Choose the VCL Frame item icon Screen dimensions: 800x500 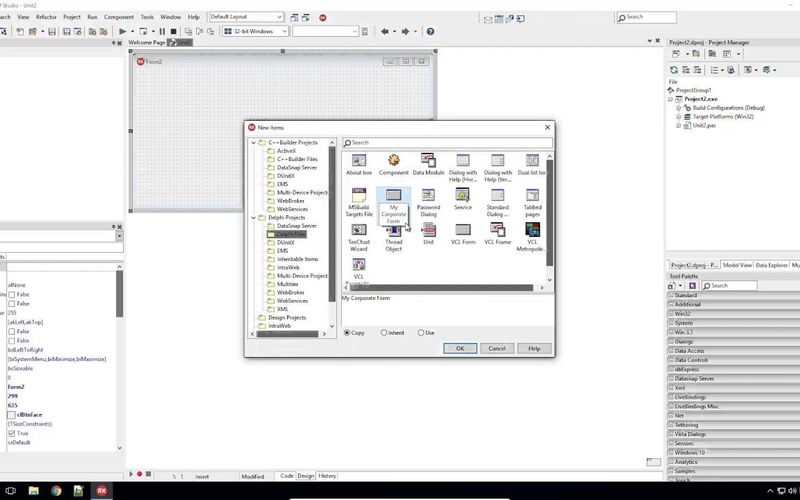(x=497, y=230)
